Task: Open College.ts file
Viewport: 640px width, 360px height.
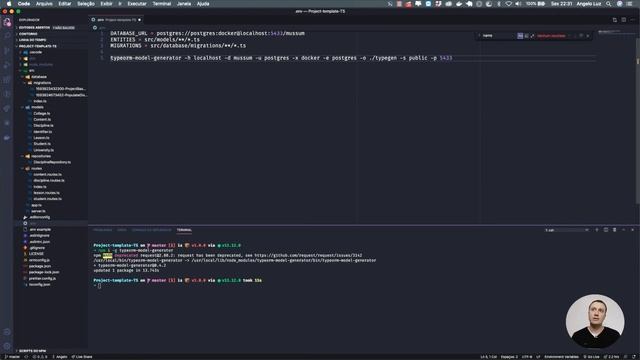Action: pyautogui.click(x=41, y=113)
